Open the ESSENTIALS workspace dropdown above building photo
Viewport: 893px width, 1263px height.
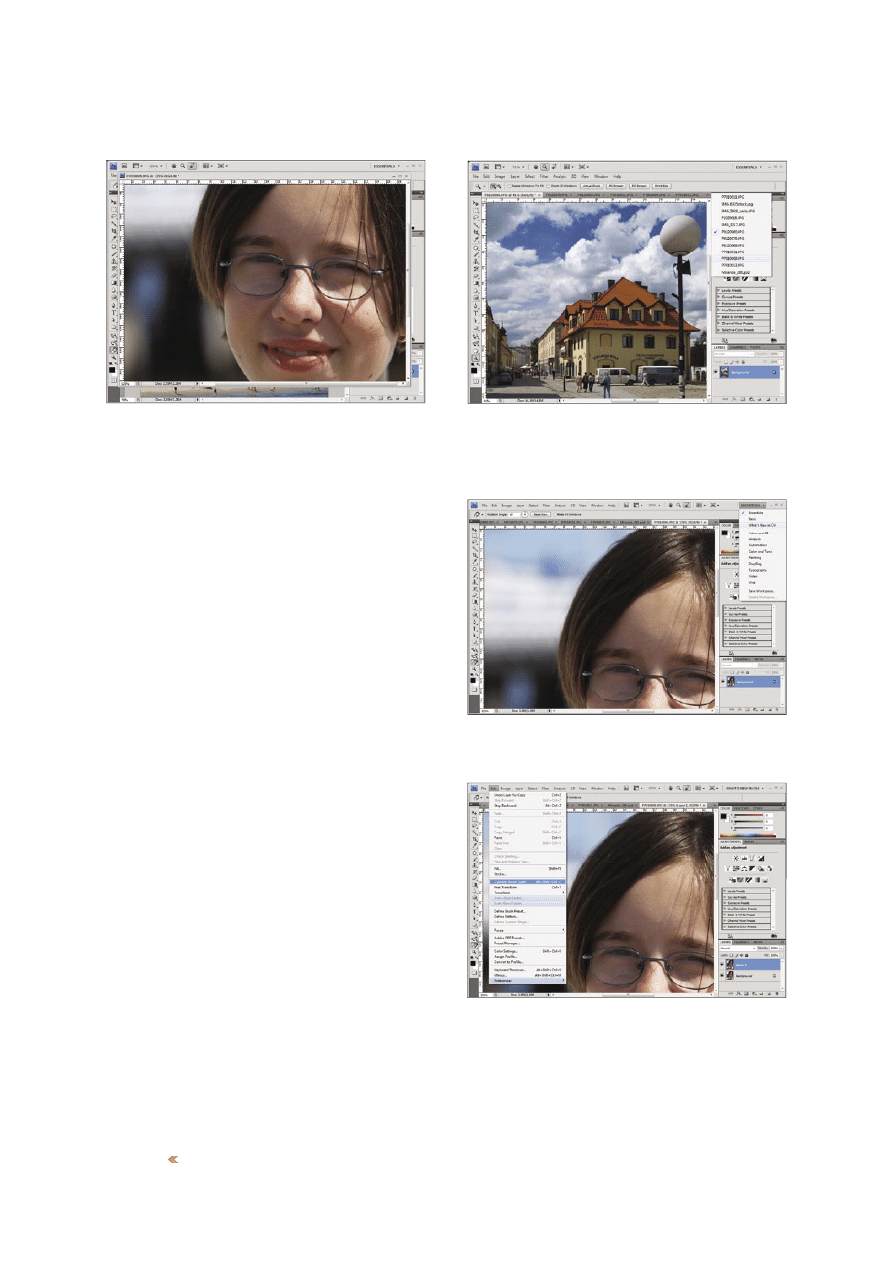(x=747, y=165)
